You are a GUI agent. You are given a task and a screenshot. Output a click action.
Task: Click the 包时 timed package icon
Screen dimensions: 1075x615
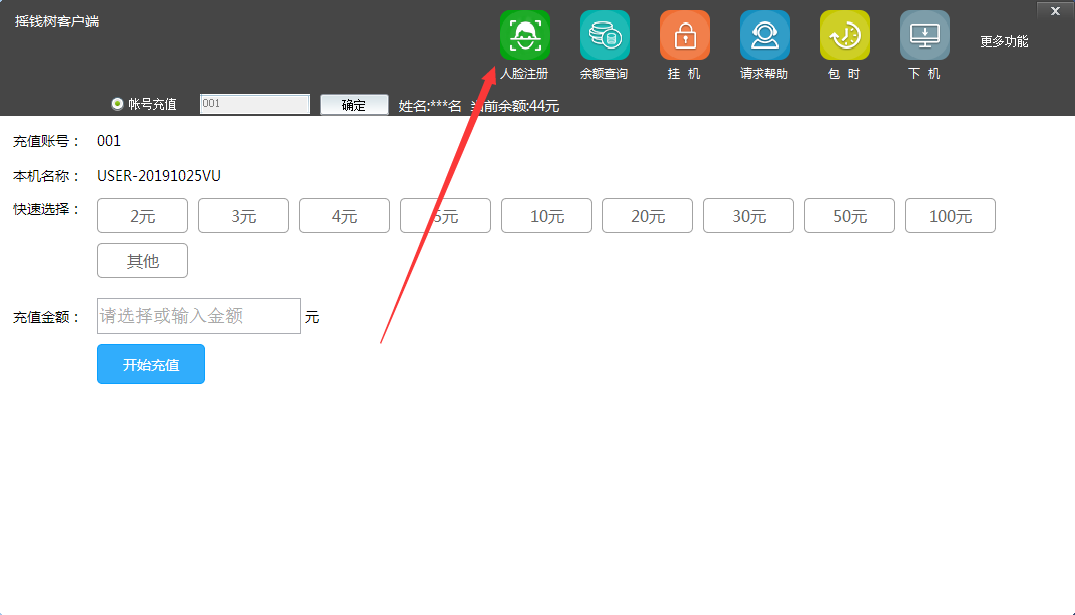pos(844,36)
